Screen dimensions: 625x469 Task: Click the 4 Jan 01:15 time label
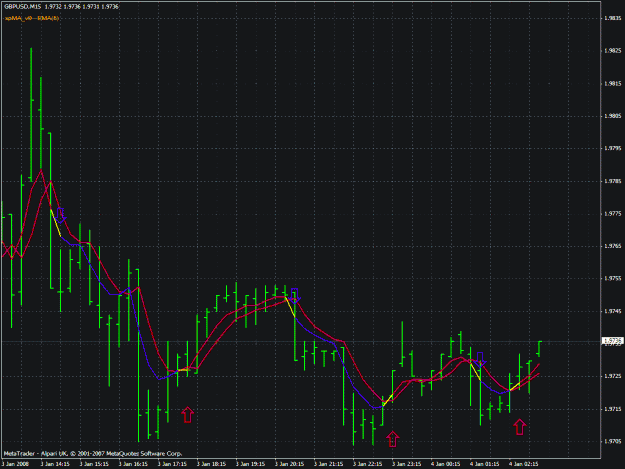pos(485,464)
